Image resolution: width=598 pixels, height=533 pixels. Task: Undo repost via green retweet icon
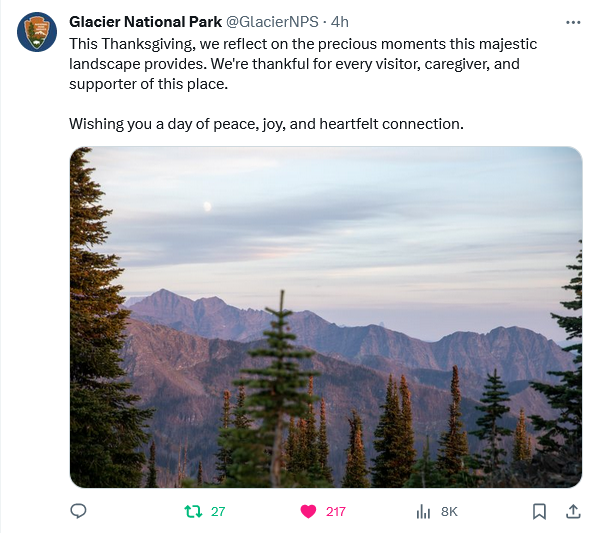pyautogui.click(x=193, y=511)
